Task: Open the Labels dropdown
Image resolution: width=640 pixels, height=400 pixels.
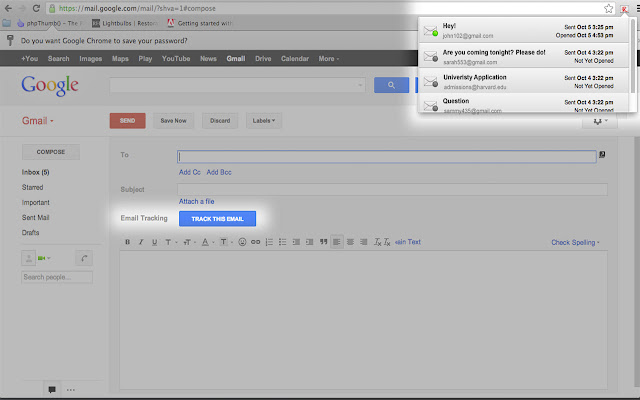Action: [264, 121]
